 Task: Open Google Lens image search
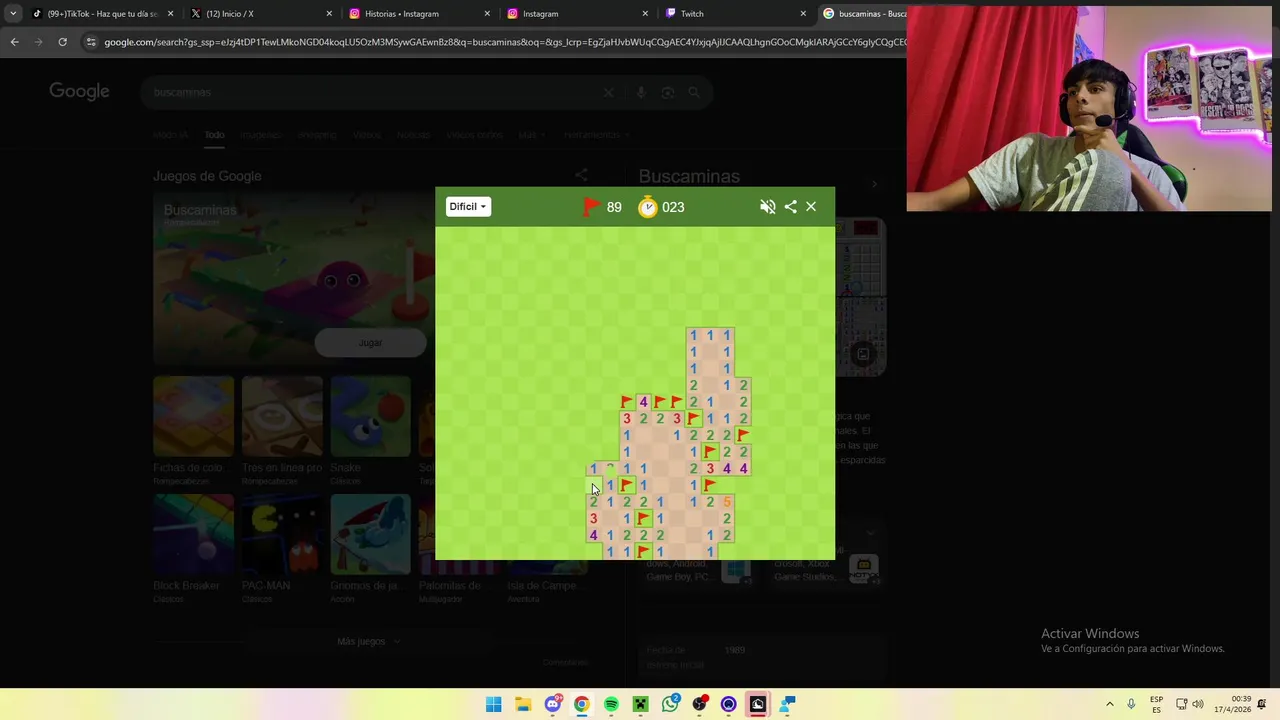[x=668, y=92]
